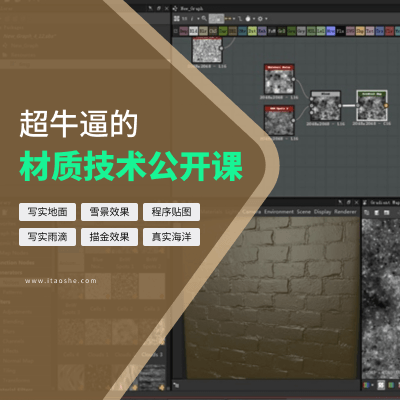This screenshot has height=400, width=400.
Task: Add a Pixel Processor node with the black Pix chip
Action: [340, 31]
